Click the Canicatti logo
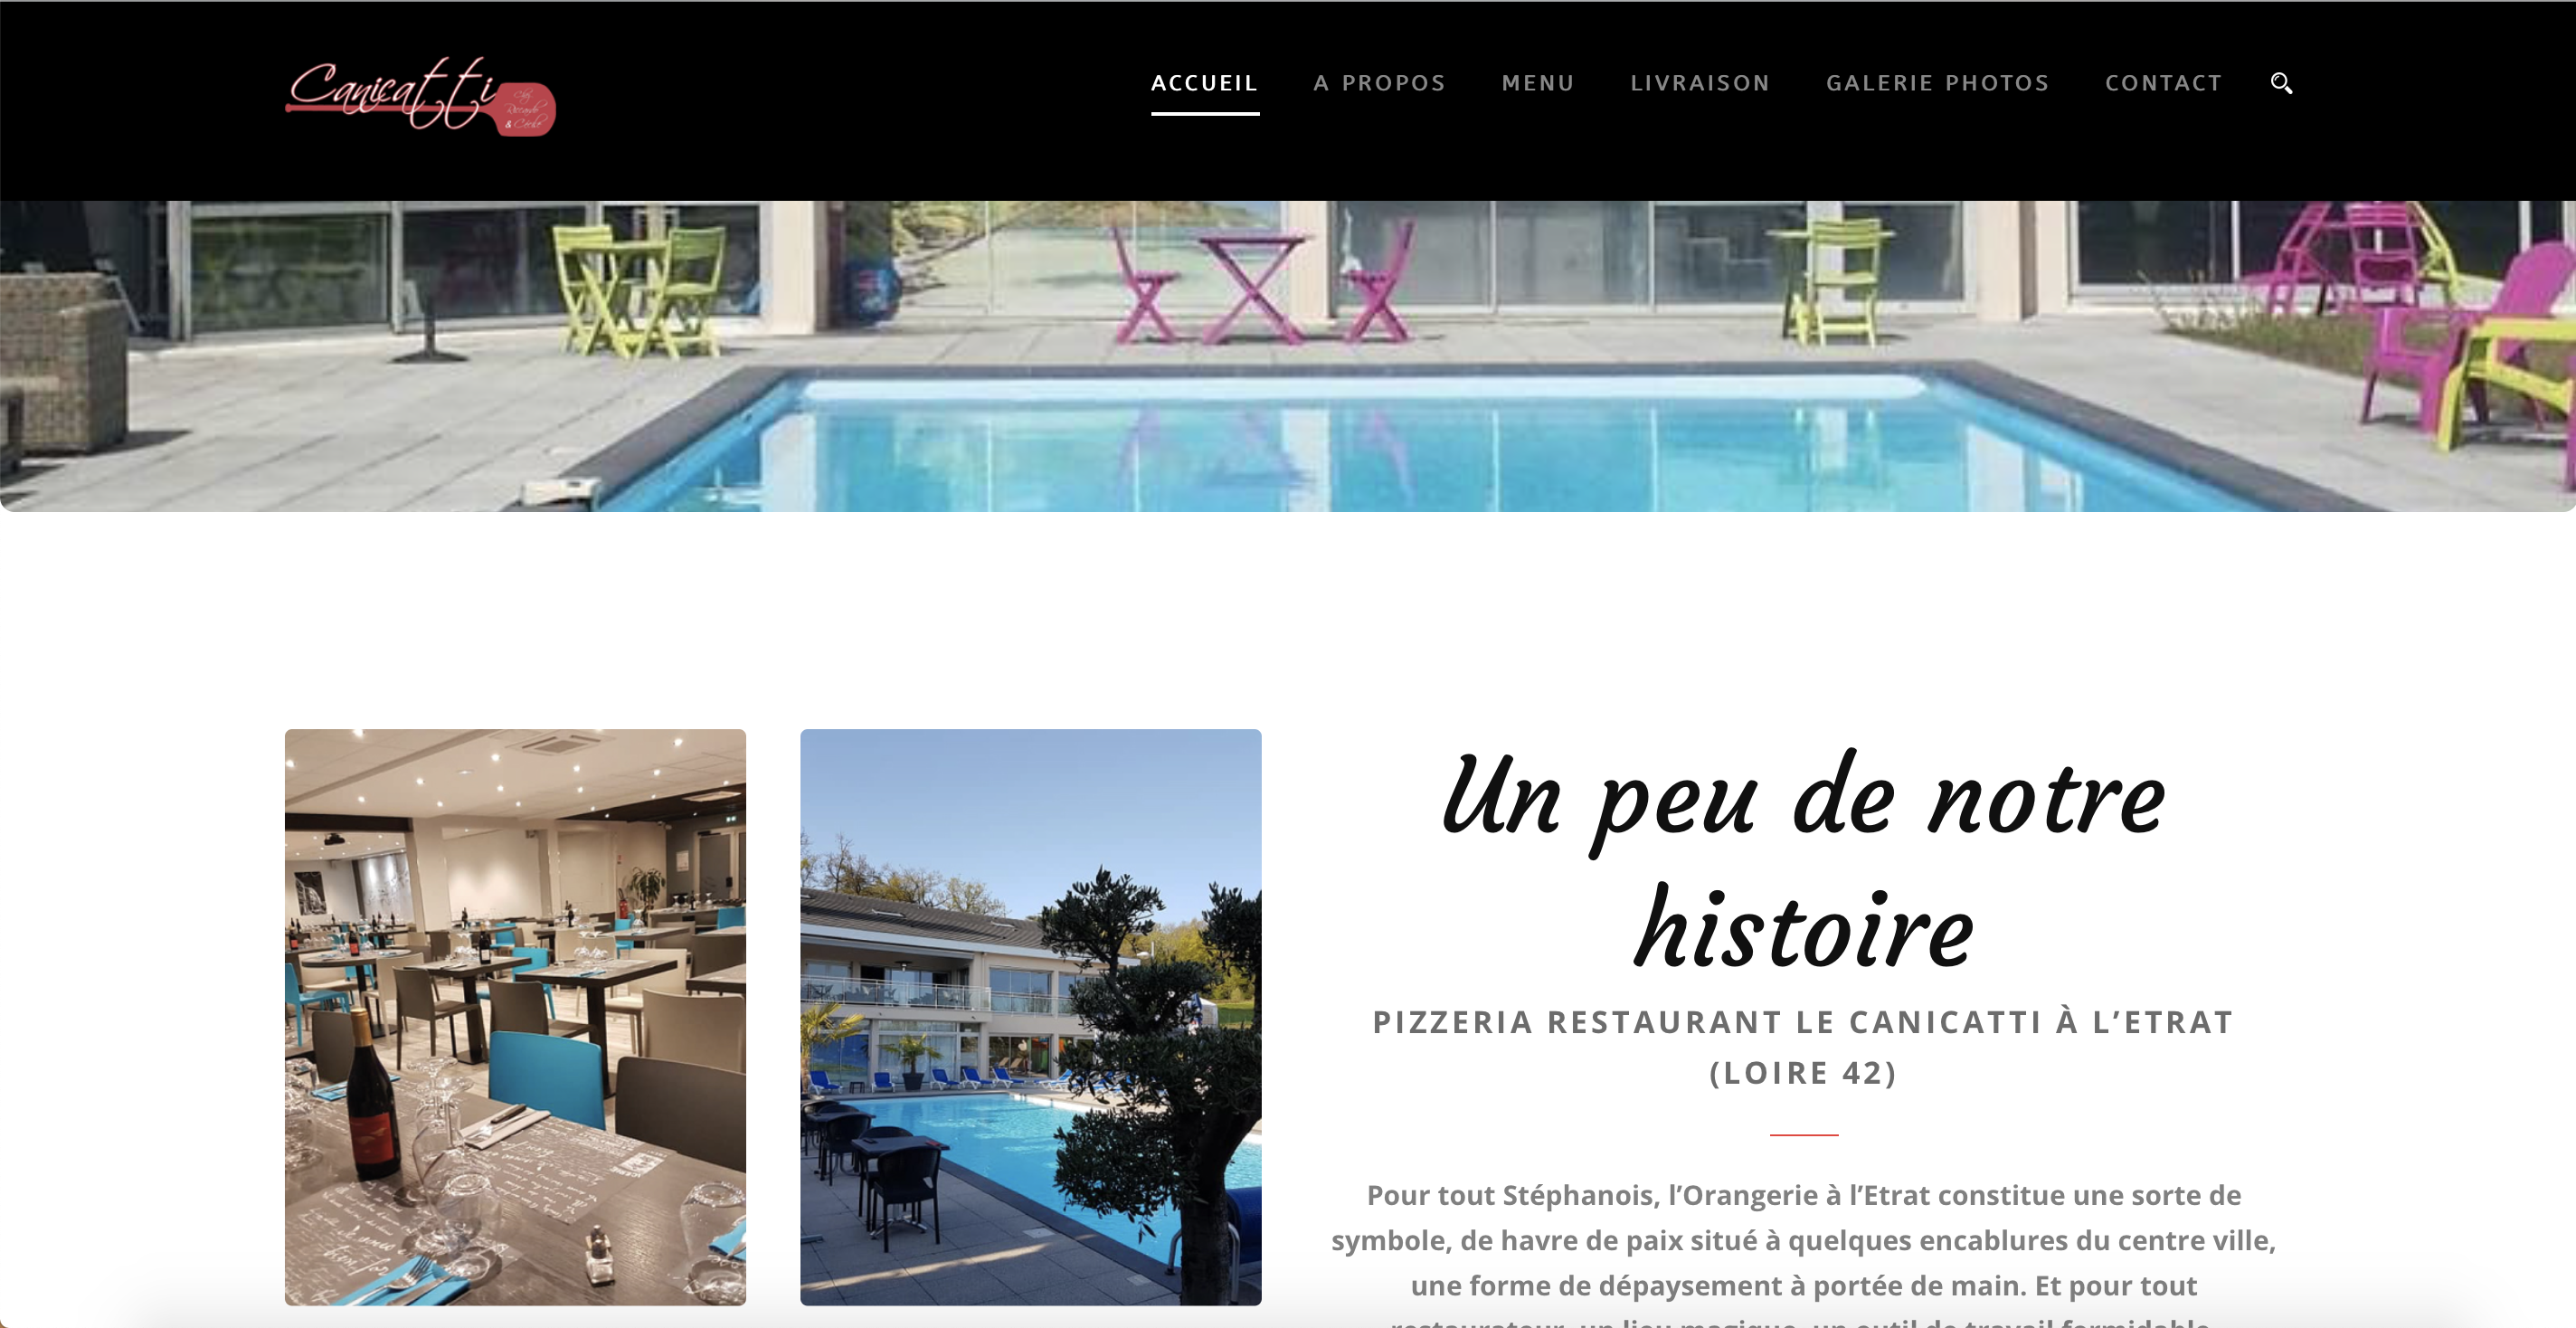 [420, 96]
